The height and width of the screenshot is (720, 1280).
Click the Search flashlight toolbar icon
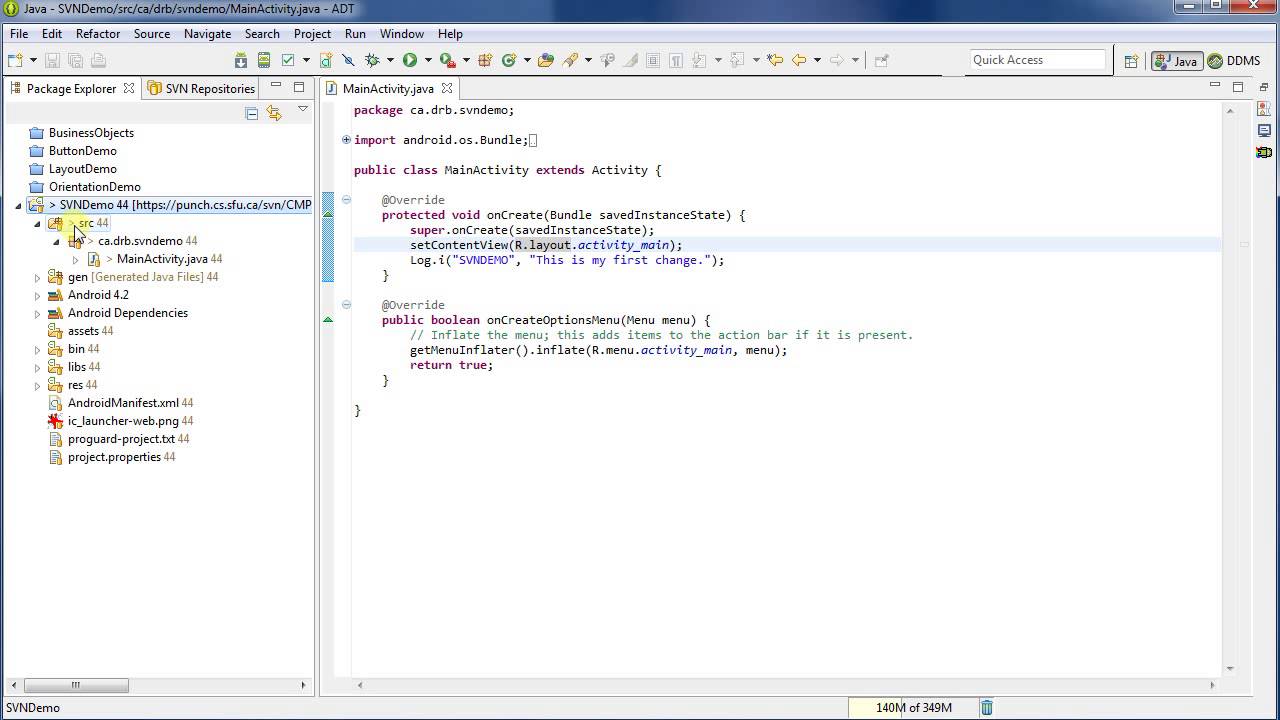point(571,60)
